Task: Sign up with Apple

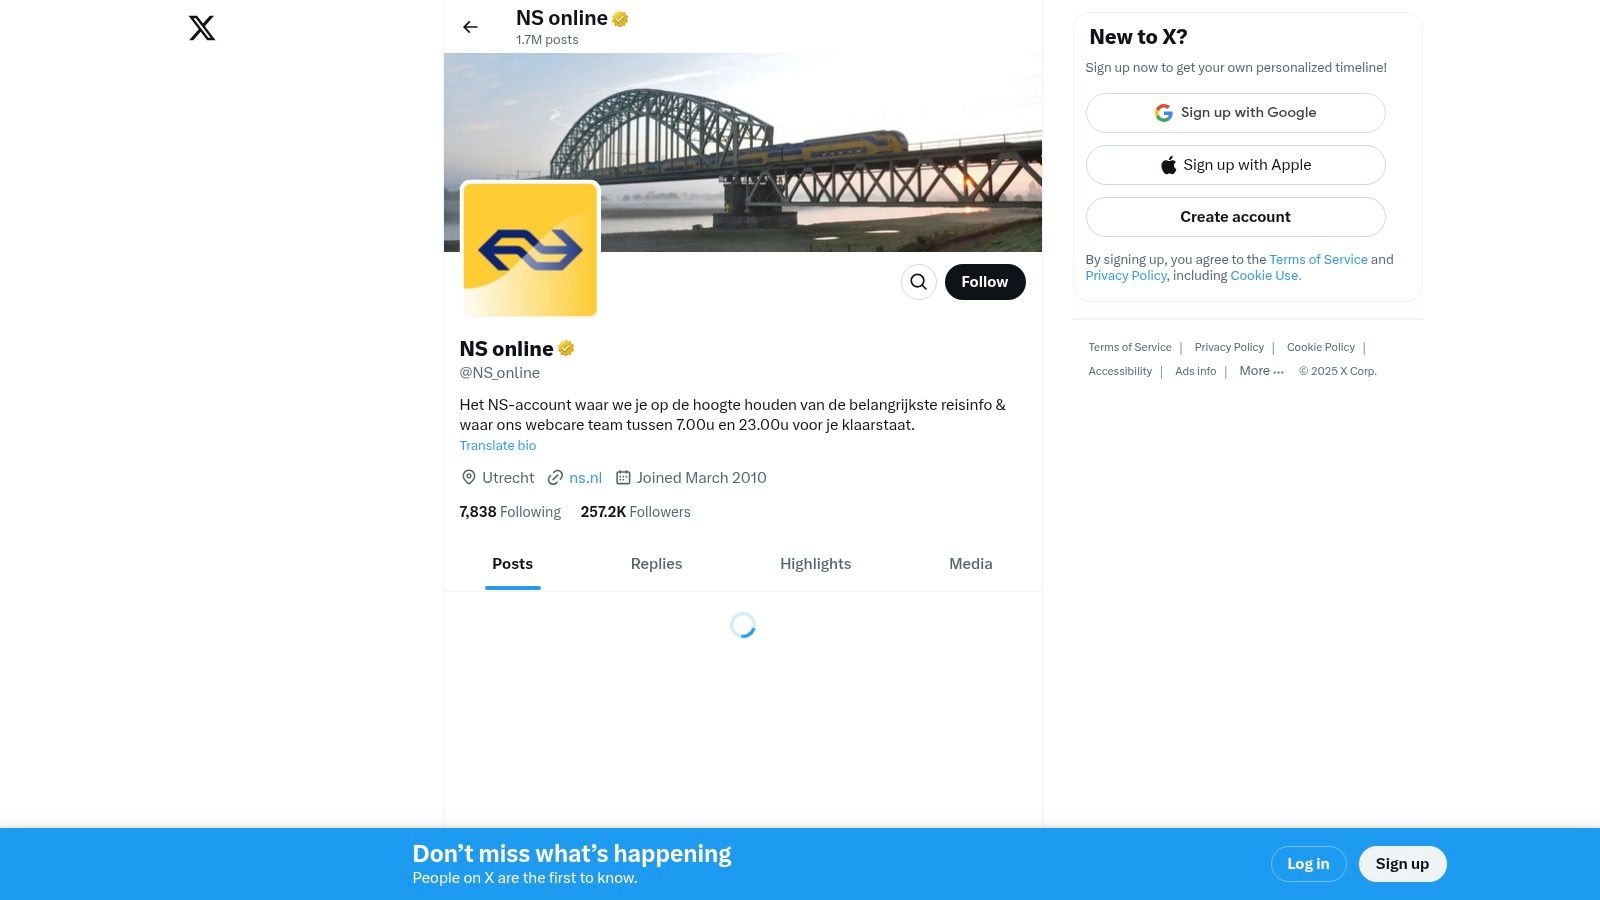Action: 1236,165
